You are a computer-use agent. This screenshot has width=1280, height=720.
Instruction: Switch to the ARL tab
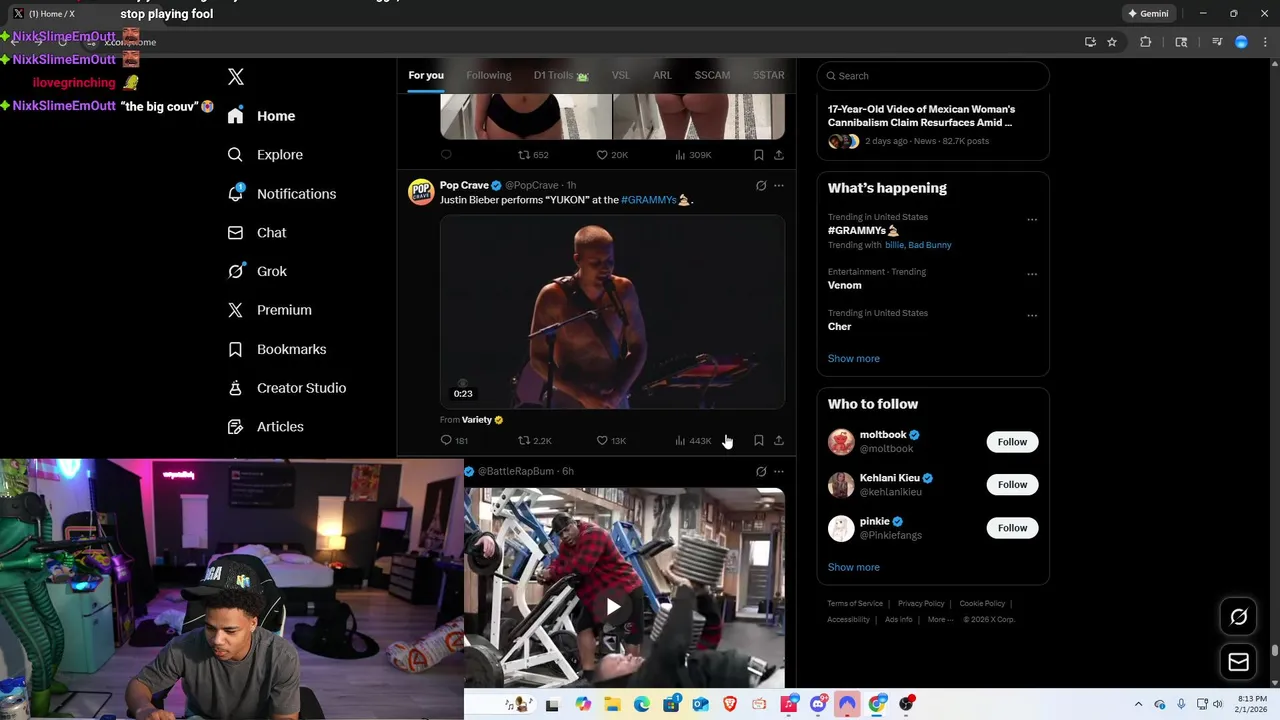662,75
